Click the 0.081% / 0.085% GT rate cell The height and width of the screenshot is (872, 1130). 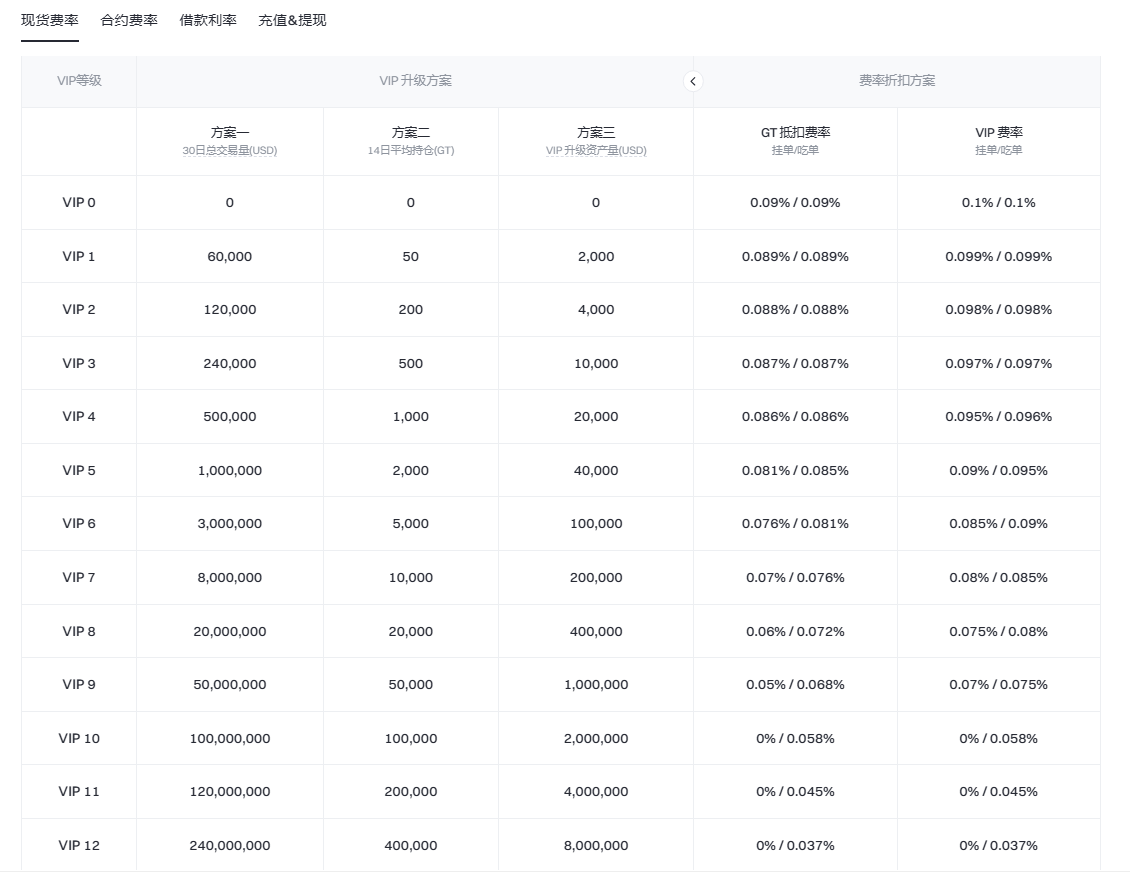coord(796,471)
